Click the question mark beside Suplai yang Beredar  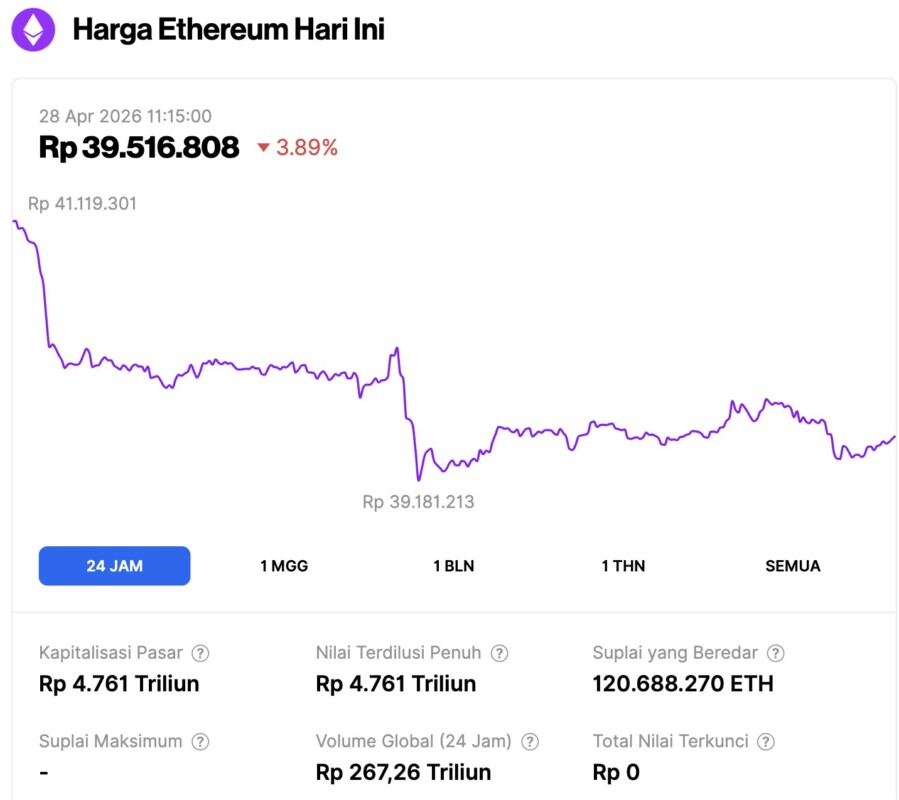pyautogui.click(x=775, y=653)
